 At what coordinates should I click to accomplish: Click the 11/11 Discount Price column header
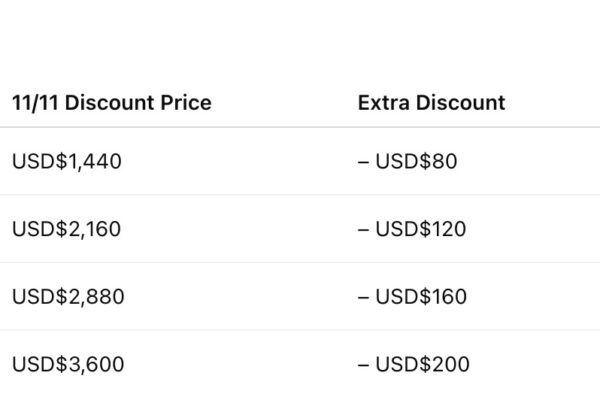pos(111,103)
